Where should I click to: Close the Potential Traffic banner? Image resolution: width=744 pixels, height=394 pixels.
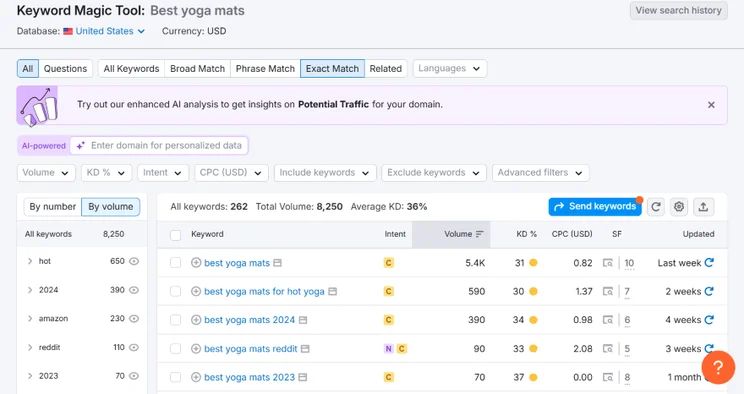711,105
